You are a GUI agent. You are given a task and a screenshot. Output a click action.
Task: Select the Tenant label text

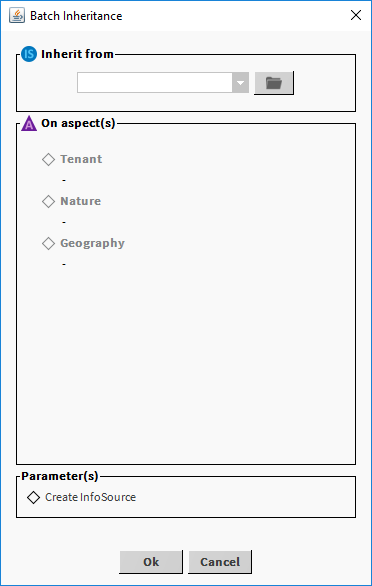81,159
